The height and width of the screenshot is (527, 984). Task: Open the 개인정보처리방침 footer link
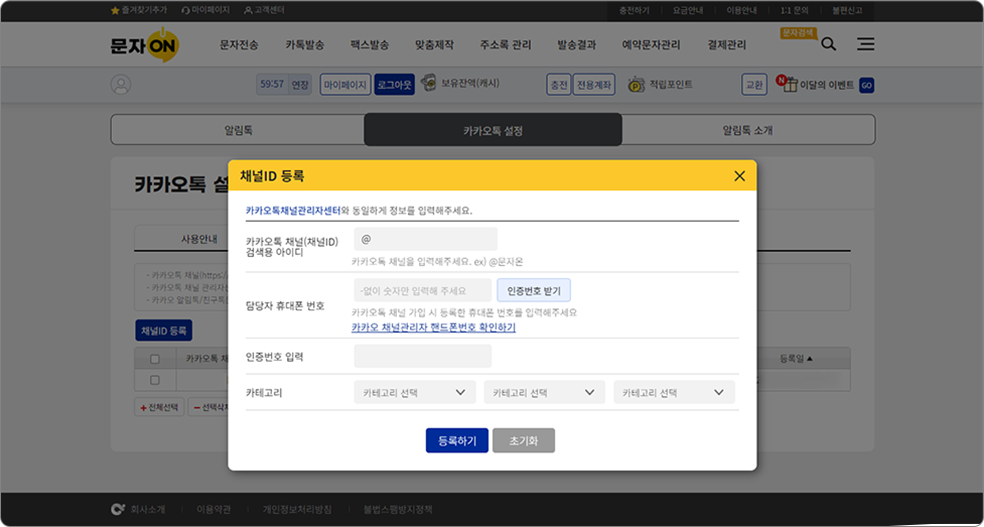pos(297,509)
